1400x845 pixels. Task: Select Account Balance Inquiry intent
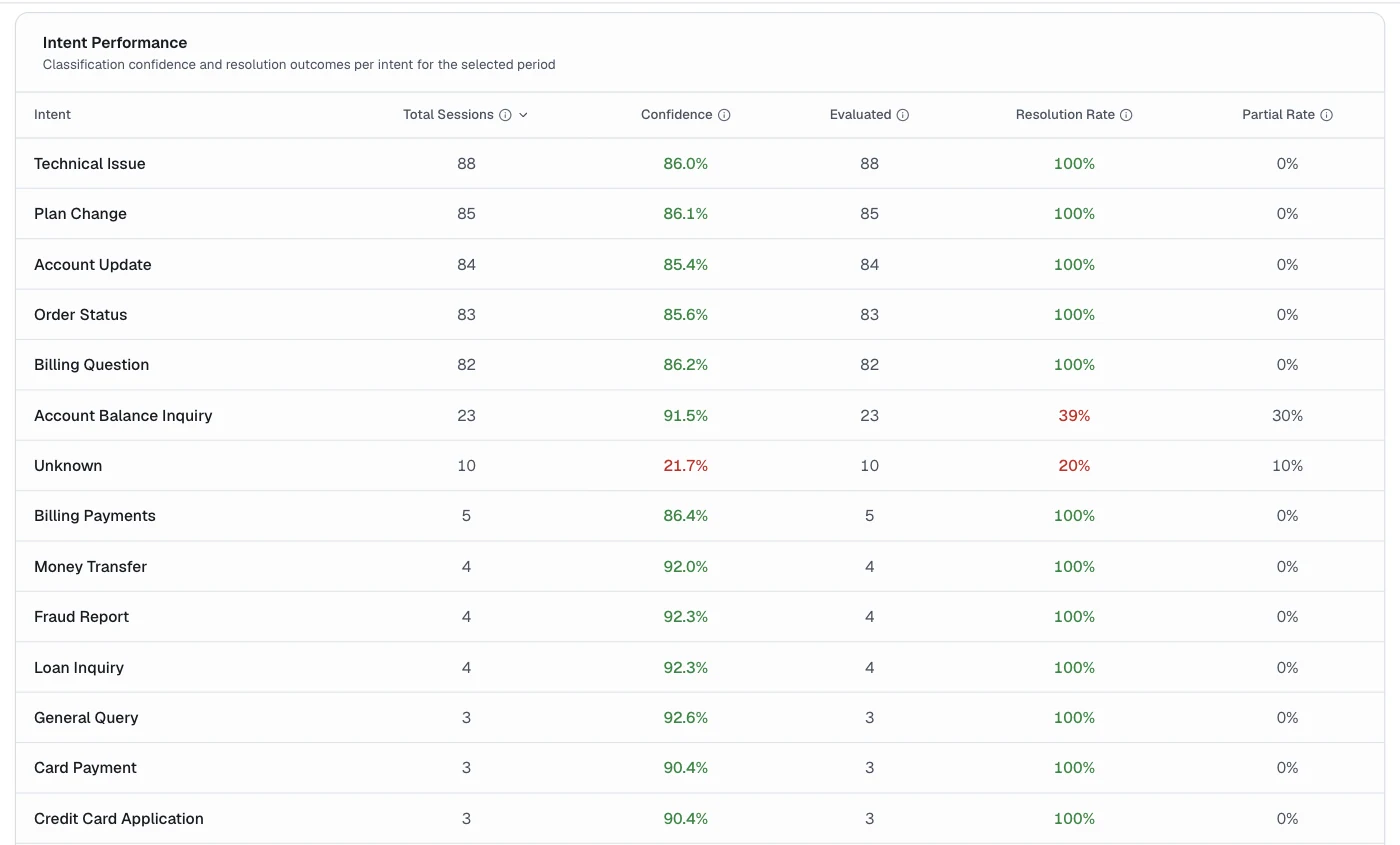click(x=123, y=416)
